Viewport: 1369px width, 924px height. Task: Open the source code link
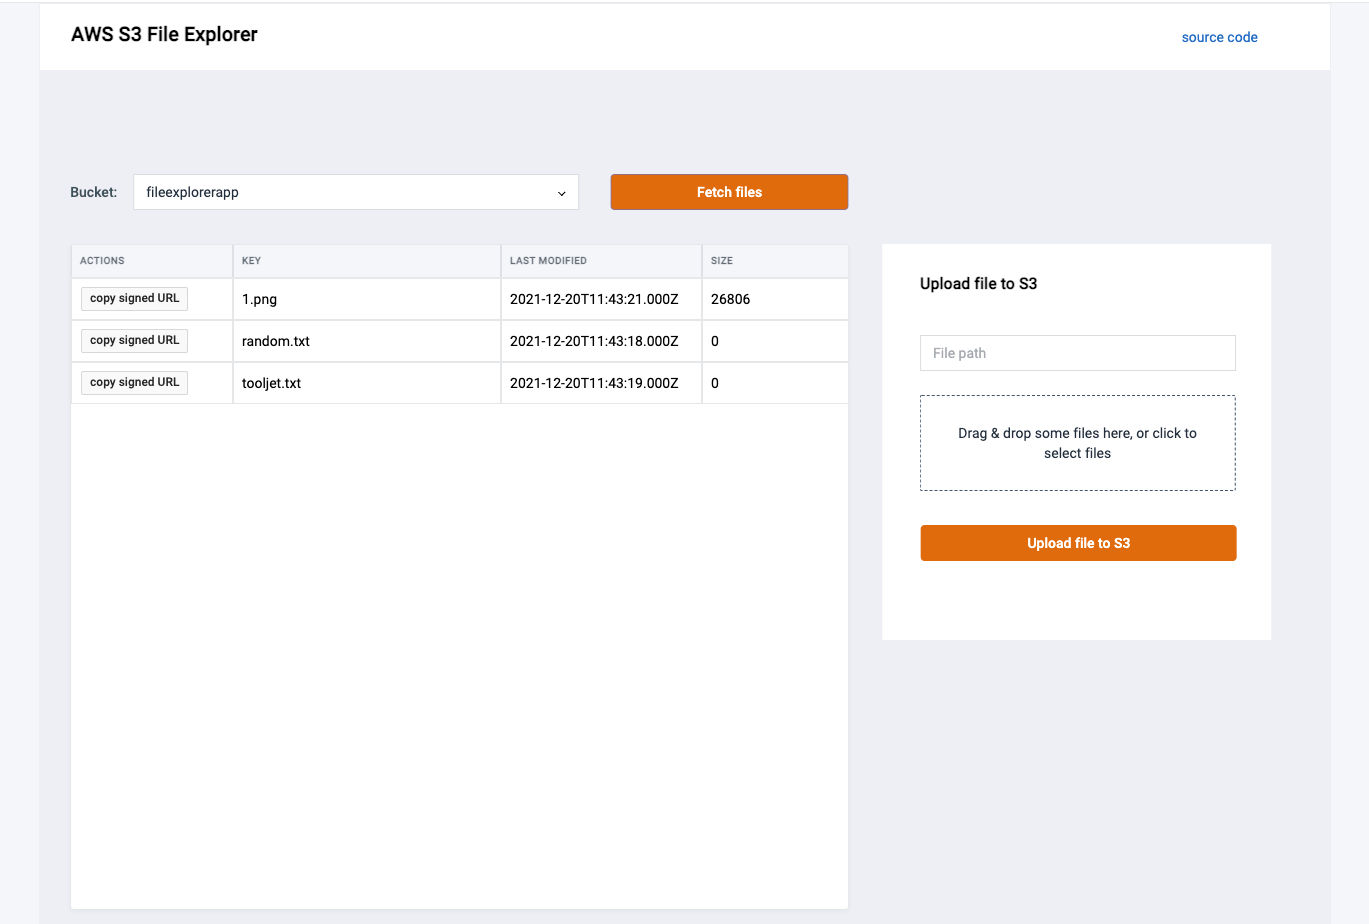tap(1219, 37)
